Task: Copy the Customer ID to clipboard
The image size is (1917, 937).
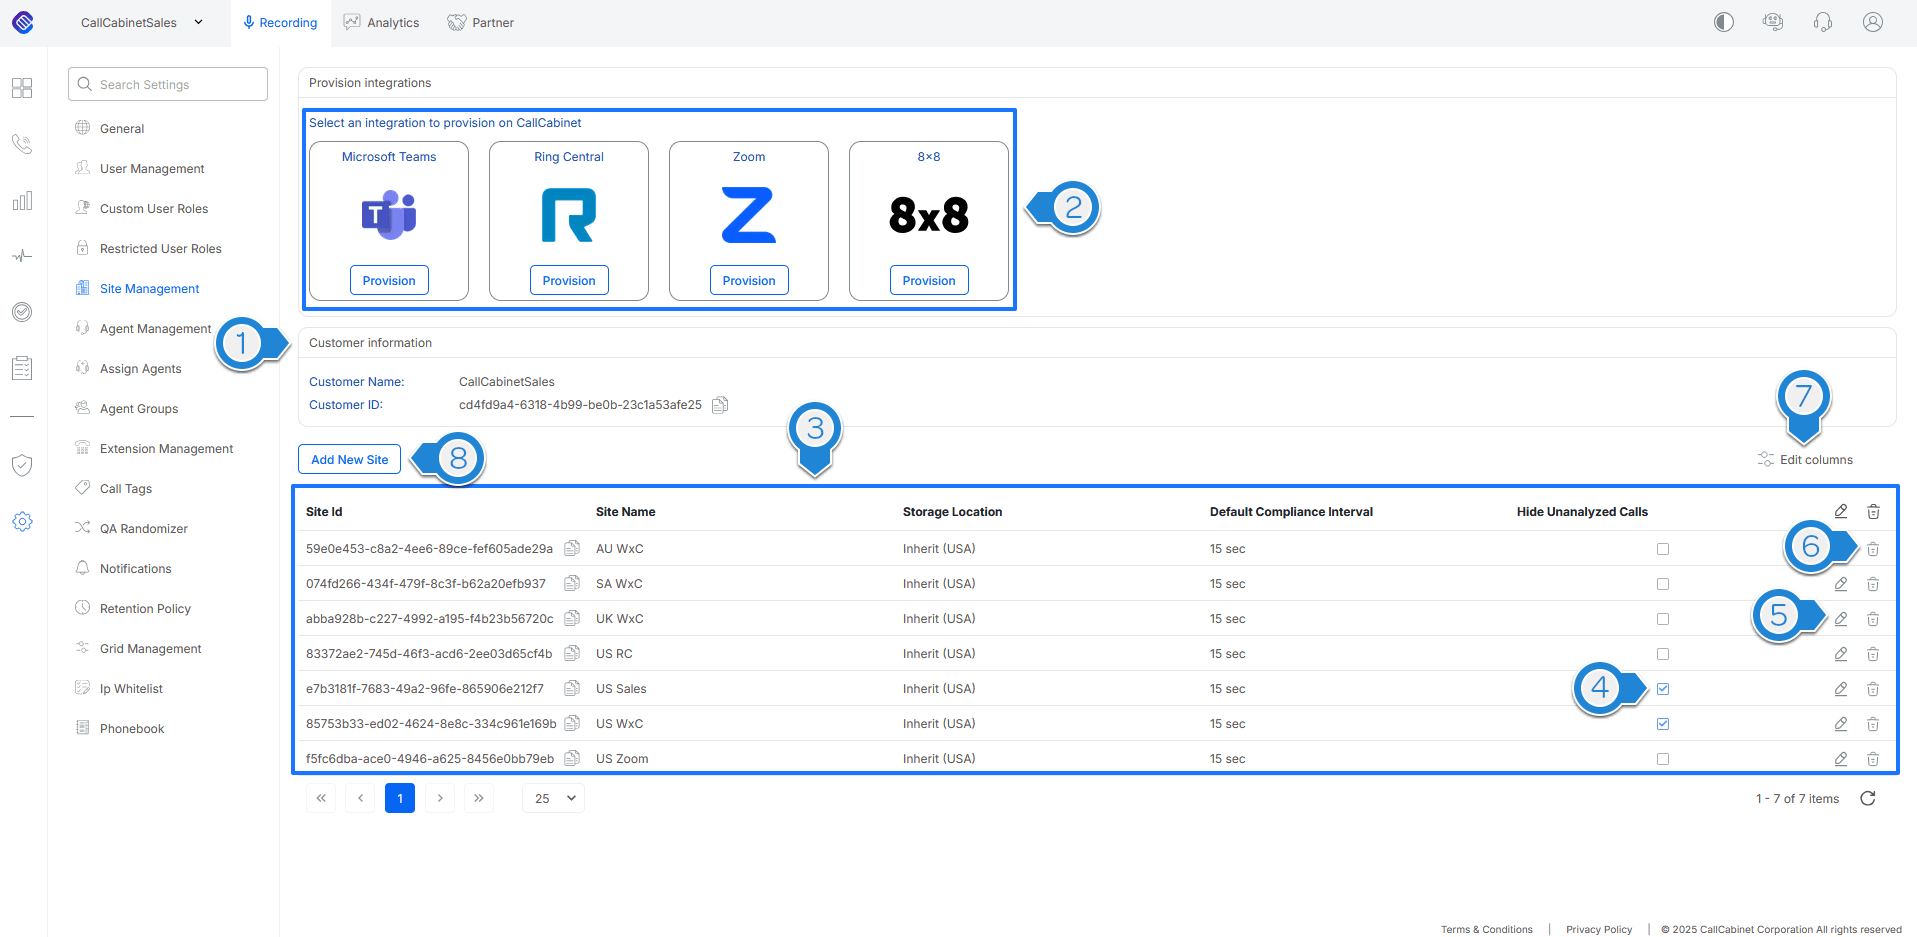Action: tap(720, 405)
